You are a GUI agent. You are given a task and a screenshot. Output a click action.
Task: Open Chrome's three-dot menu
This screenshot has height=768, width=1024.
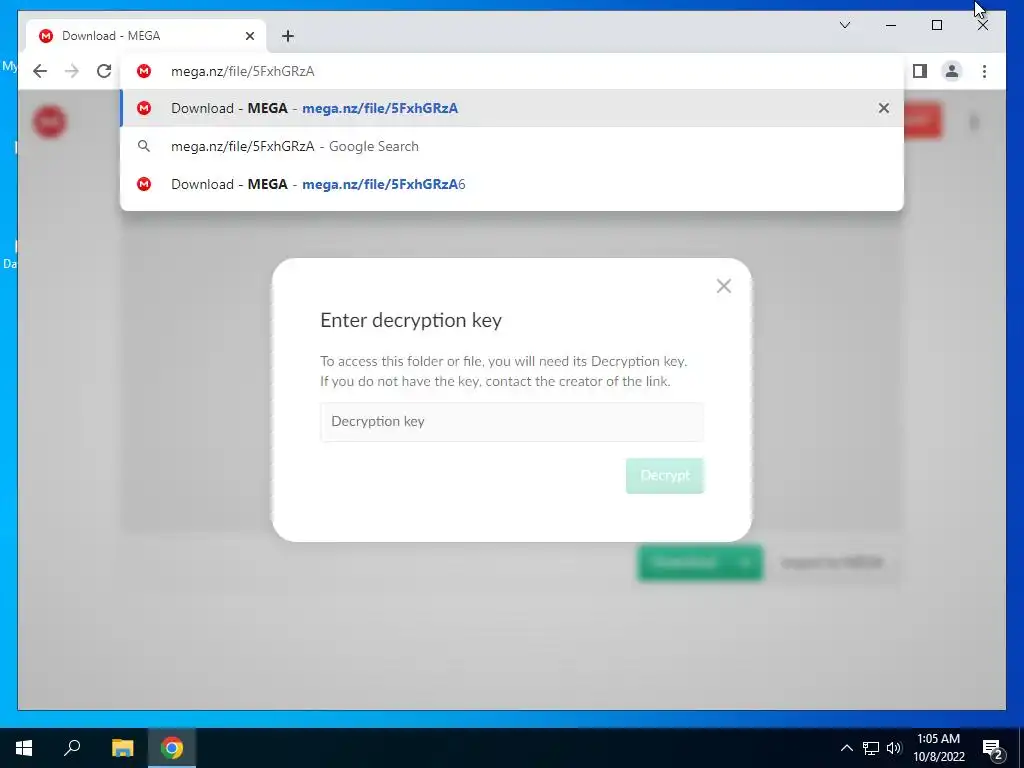click(984, 71)
